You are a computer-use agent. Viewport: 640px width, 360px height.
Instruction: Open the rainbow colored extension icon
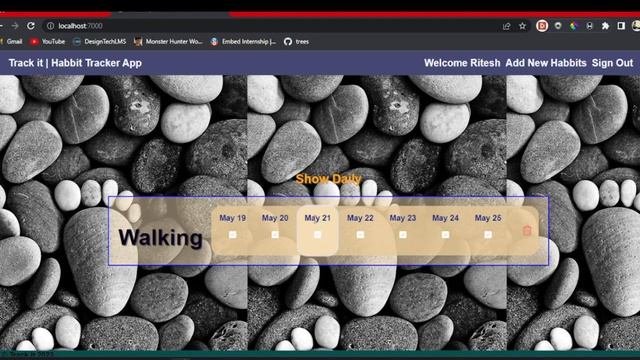point(573,26)
